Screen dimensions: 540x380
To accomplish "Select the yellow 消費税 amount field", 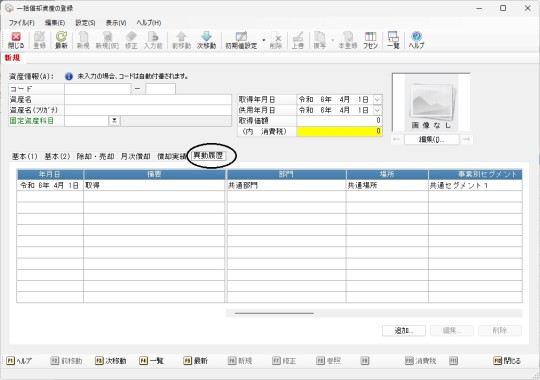I will coord(339,131).
